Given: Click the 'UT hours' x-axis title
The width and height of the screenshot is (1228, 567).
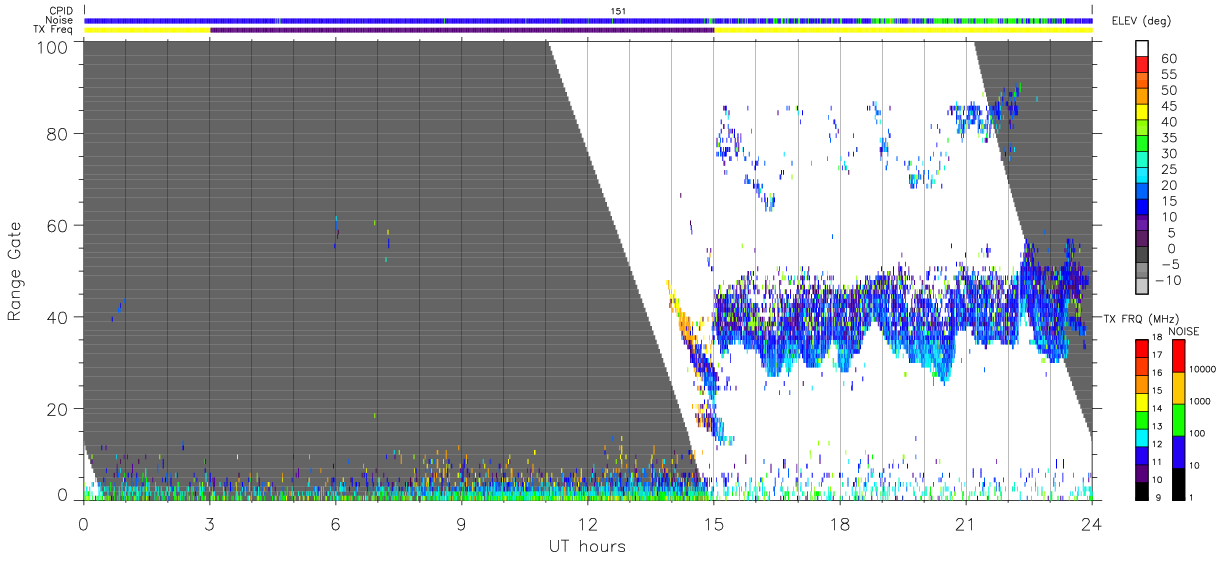Looking at the screenshot, I should 587,546.
